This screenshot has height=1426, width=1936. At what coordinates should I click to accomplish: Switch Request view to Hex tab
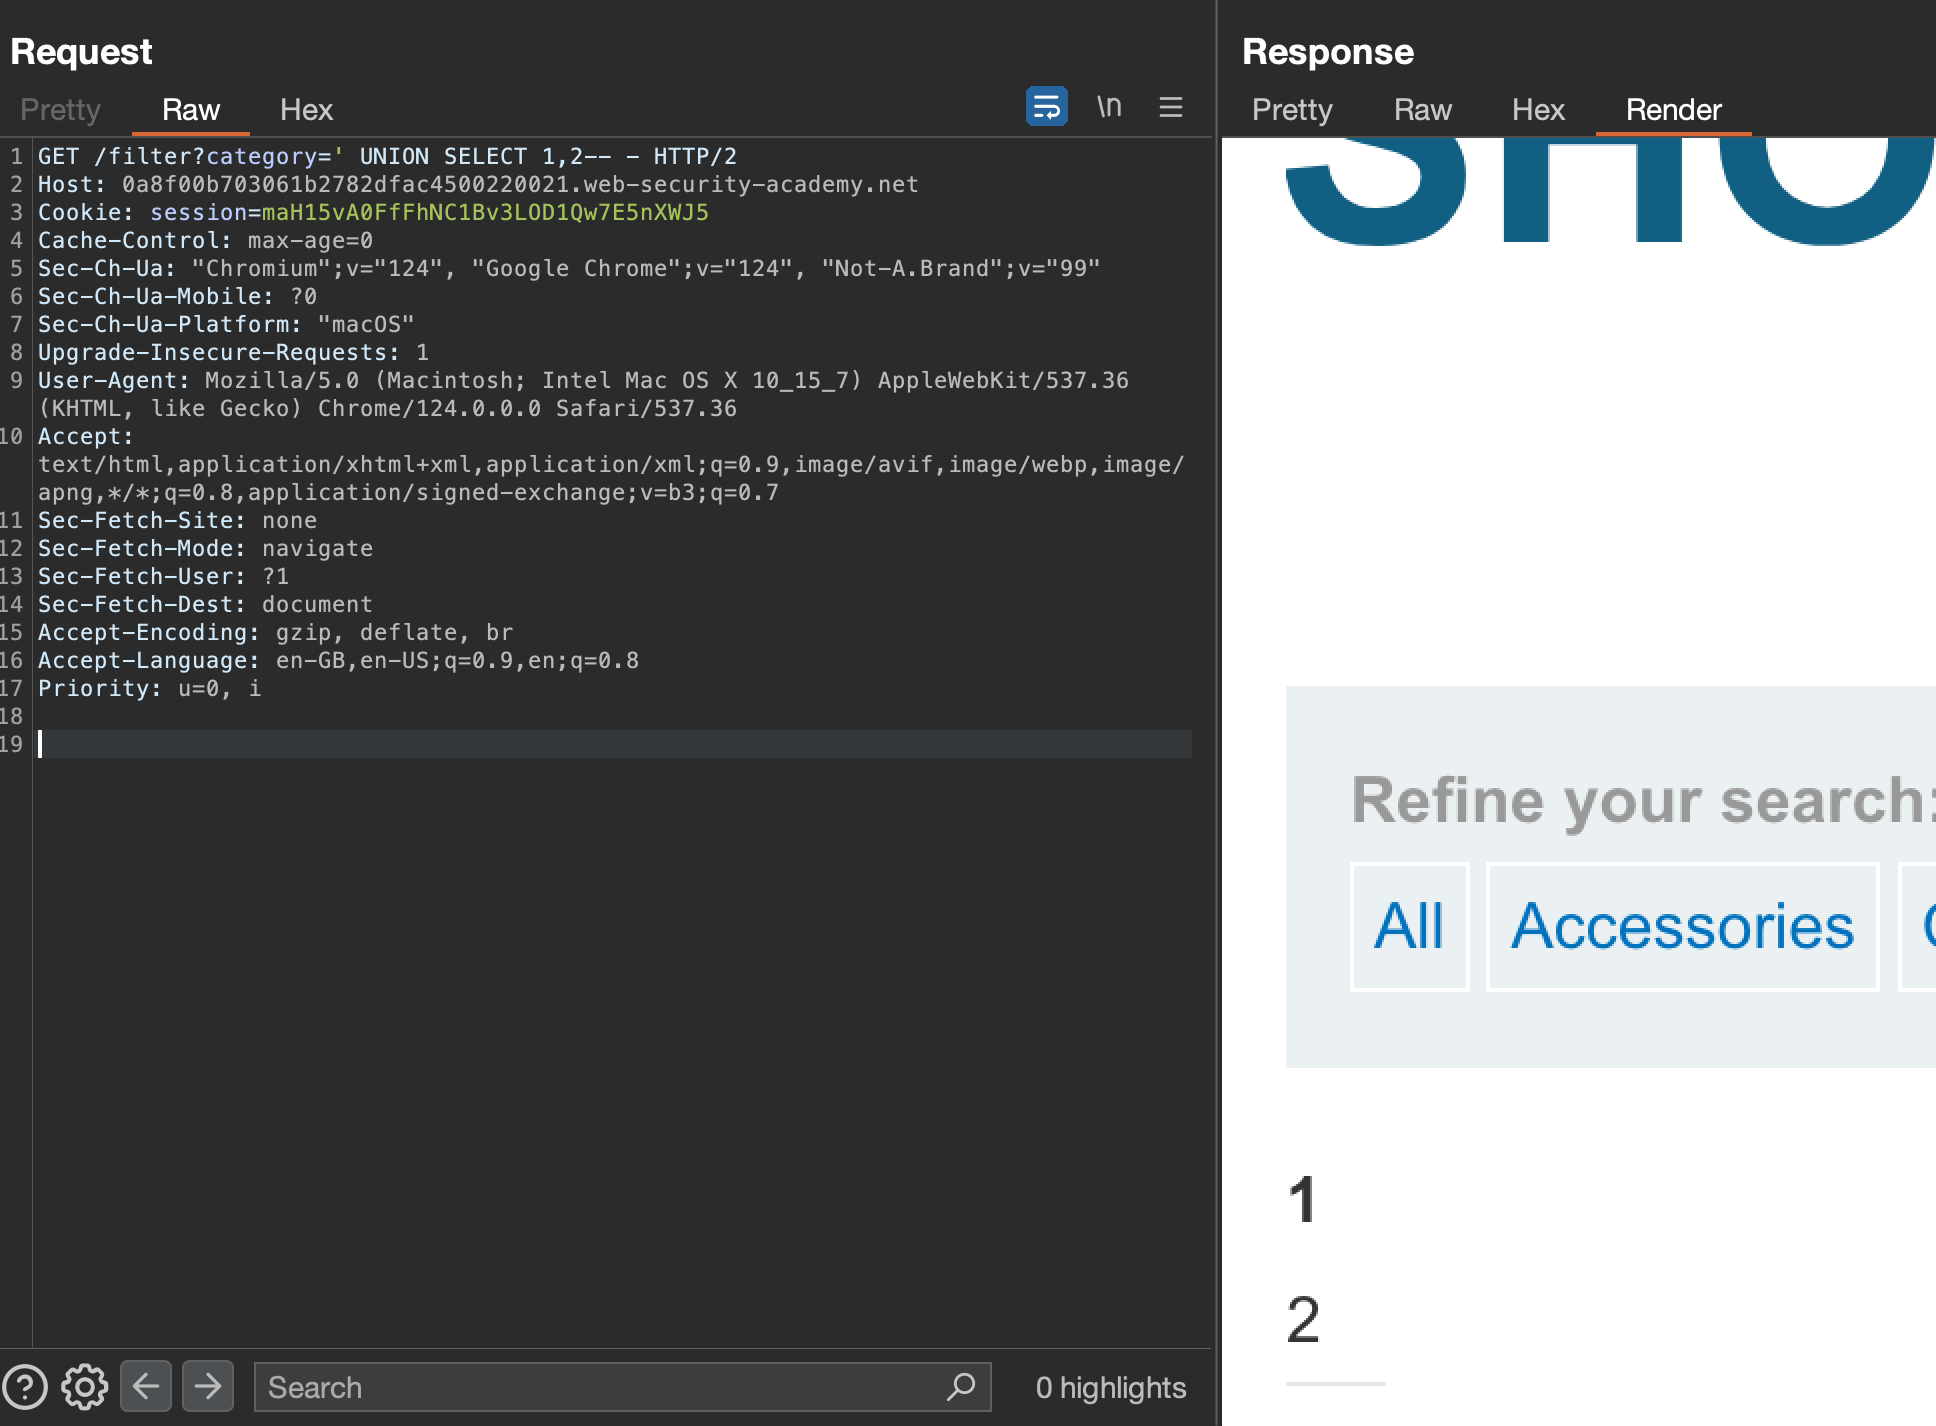tap(306, 110)
